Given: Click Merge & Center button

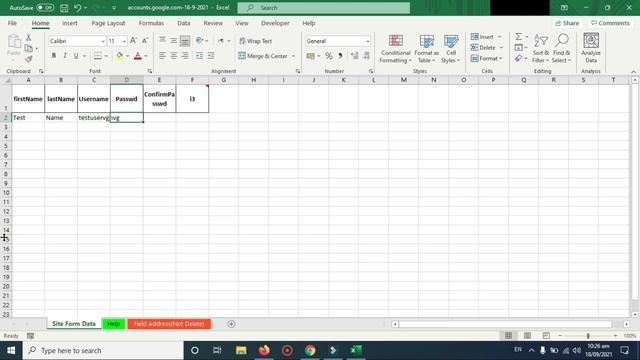Looking at the screenshot, I should [x=263, y=56].
